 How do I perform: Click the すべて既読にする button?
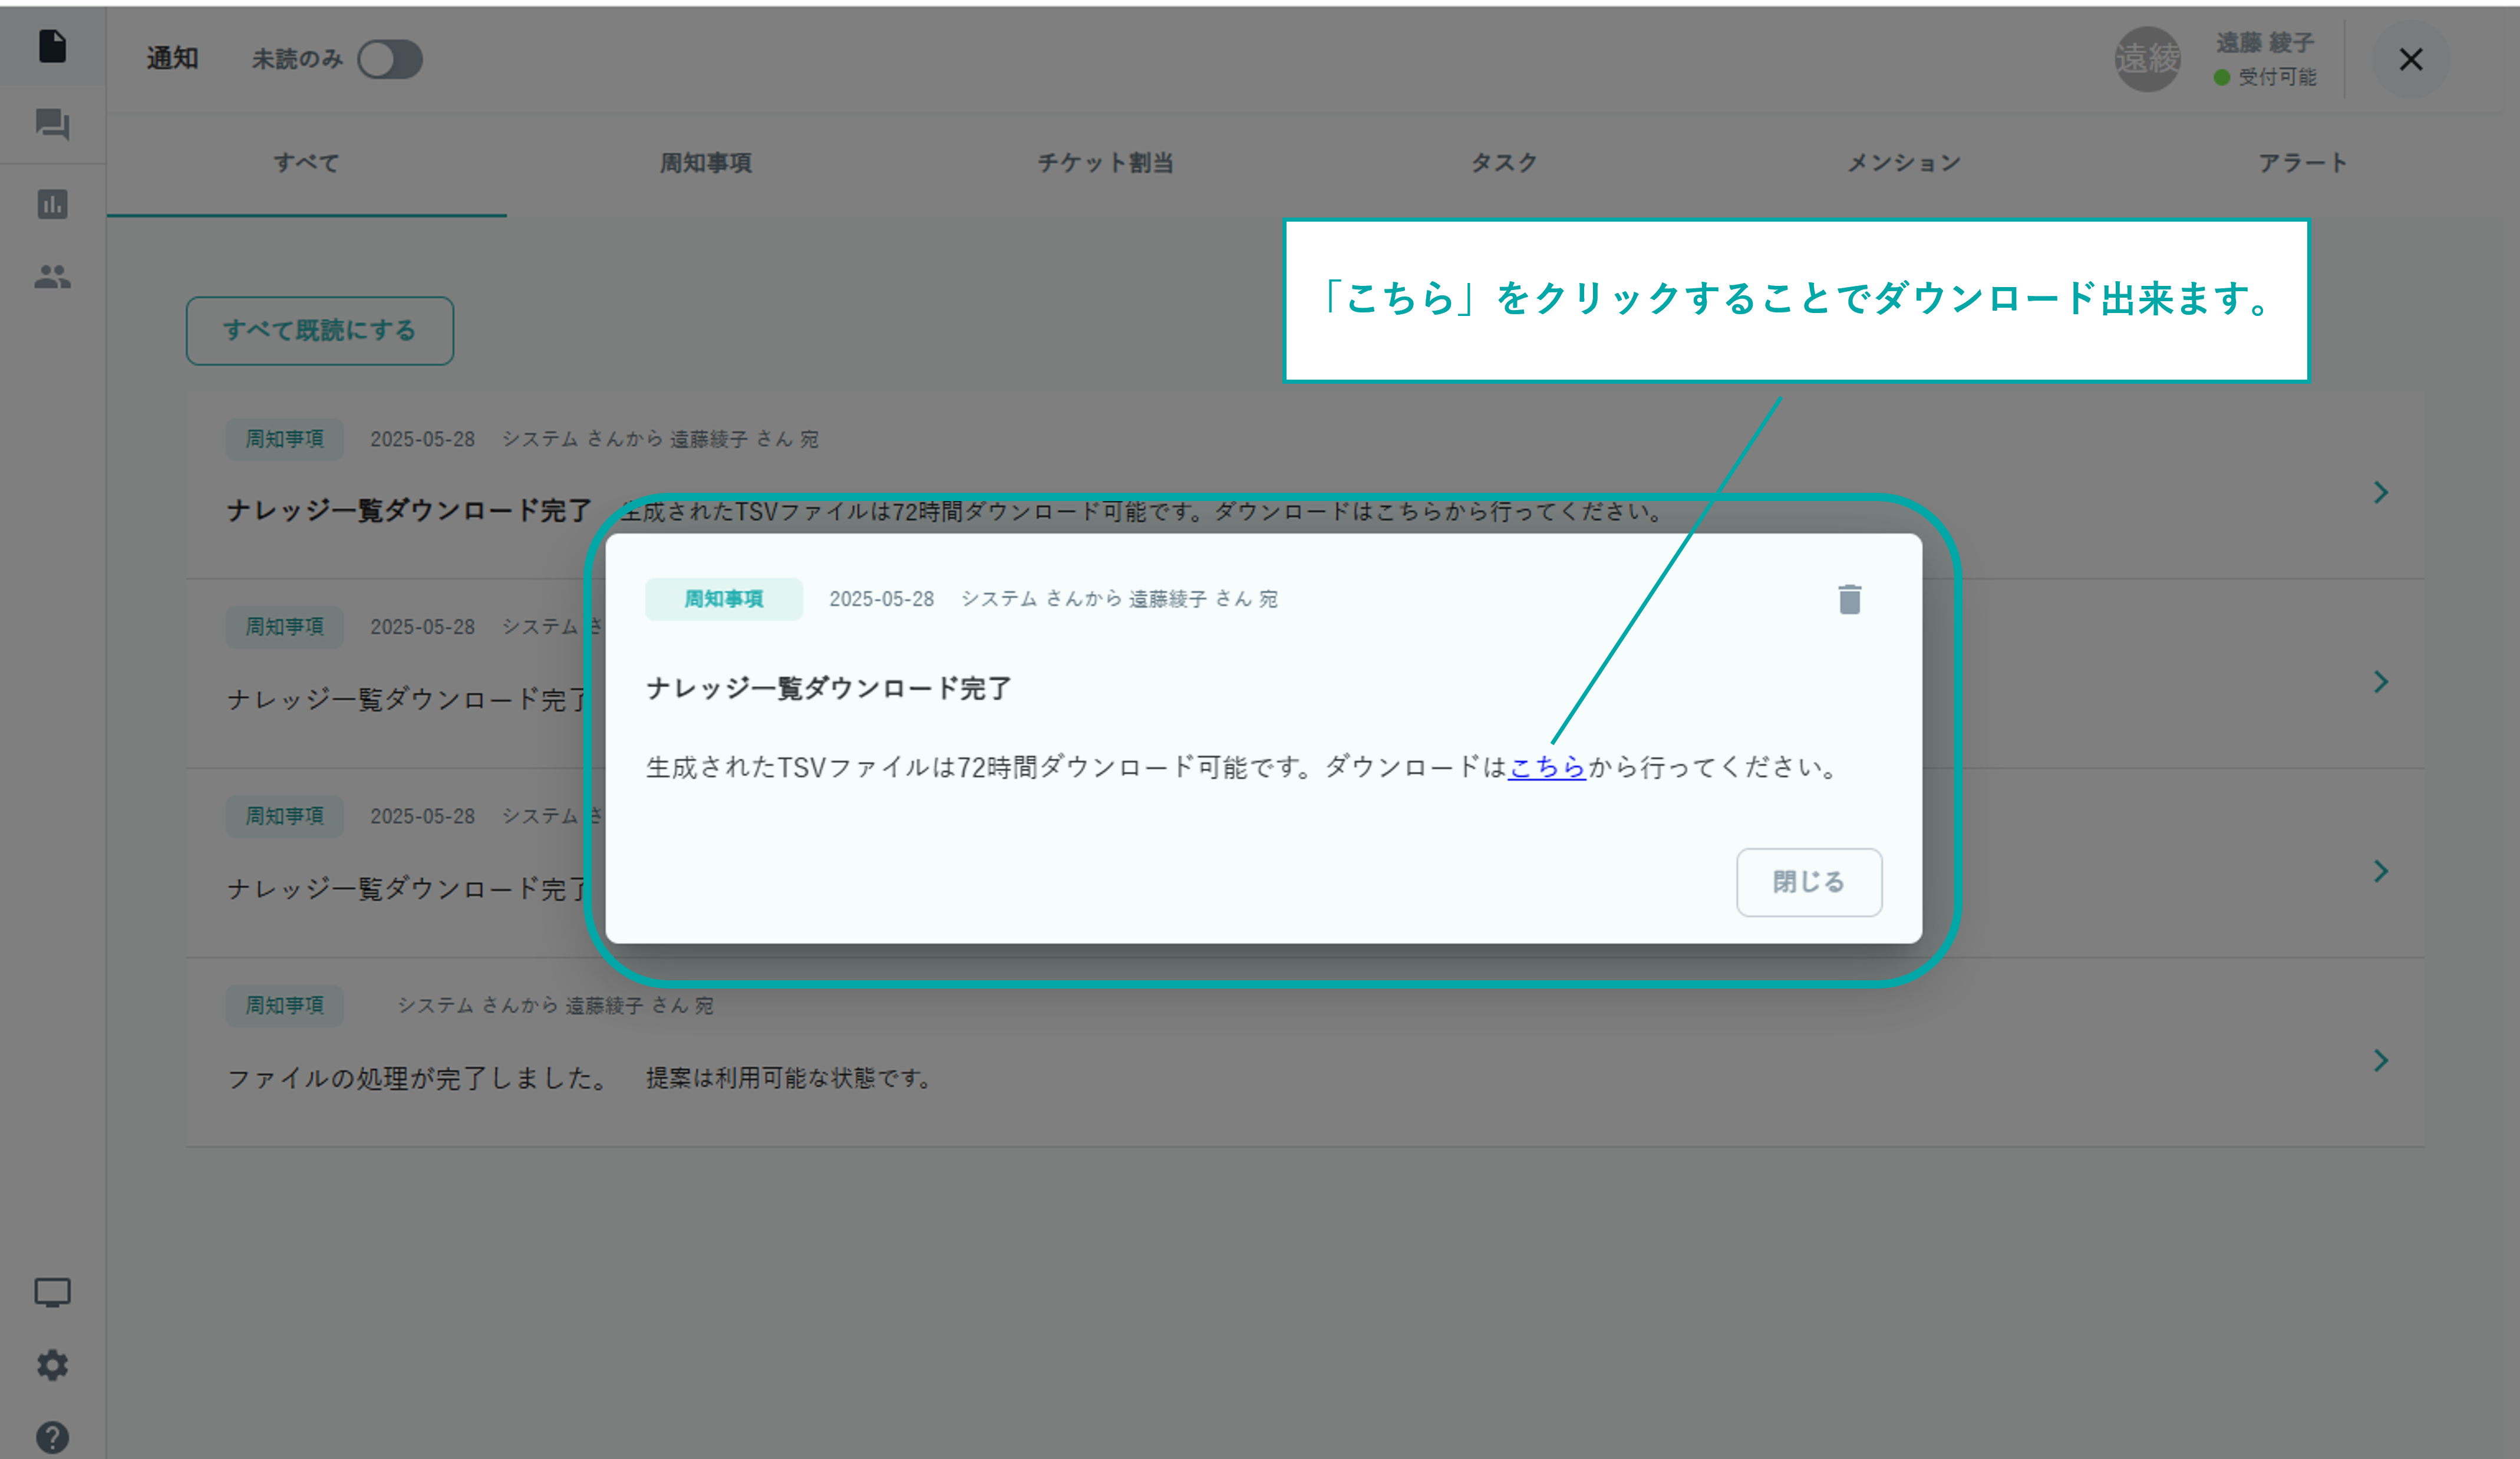(319, 330)
